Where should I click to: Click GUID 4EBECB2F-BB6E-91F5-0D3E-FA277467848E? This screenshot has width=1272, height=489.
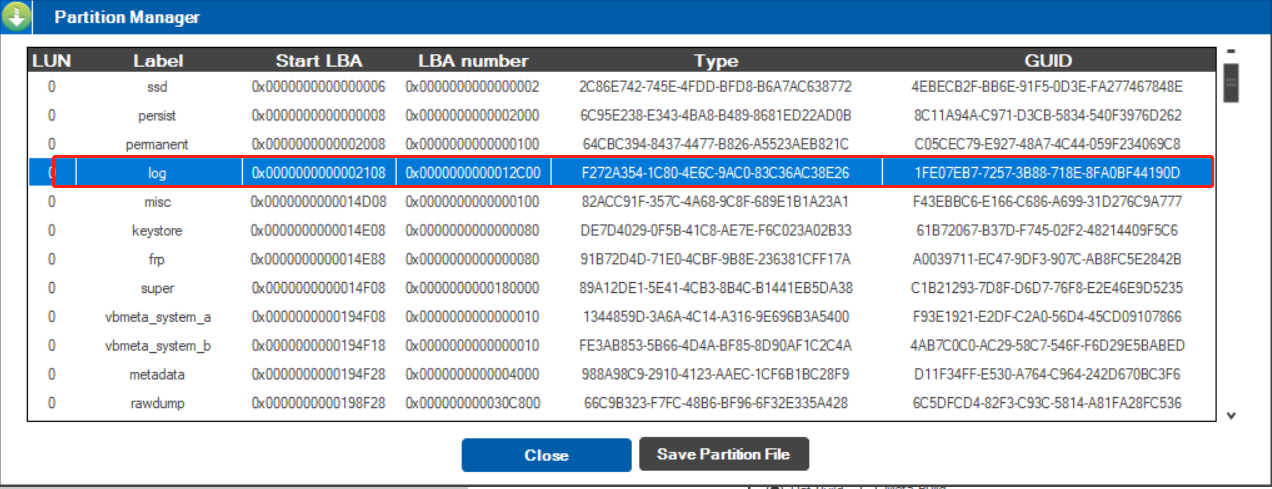1048,87
